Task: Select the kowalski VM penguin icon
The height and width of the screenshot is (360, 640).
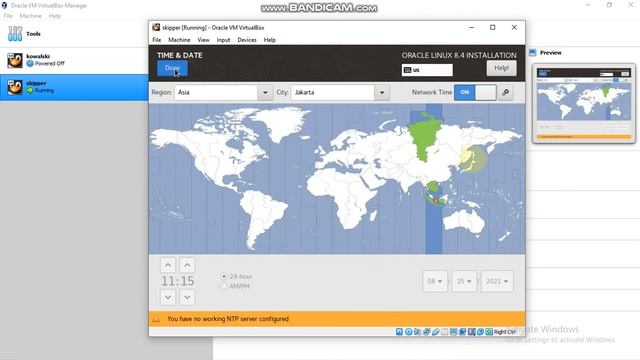Action: pyautogui.click(x=15, y=60)
